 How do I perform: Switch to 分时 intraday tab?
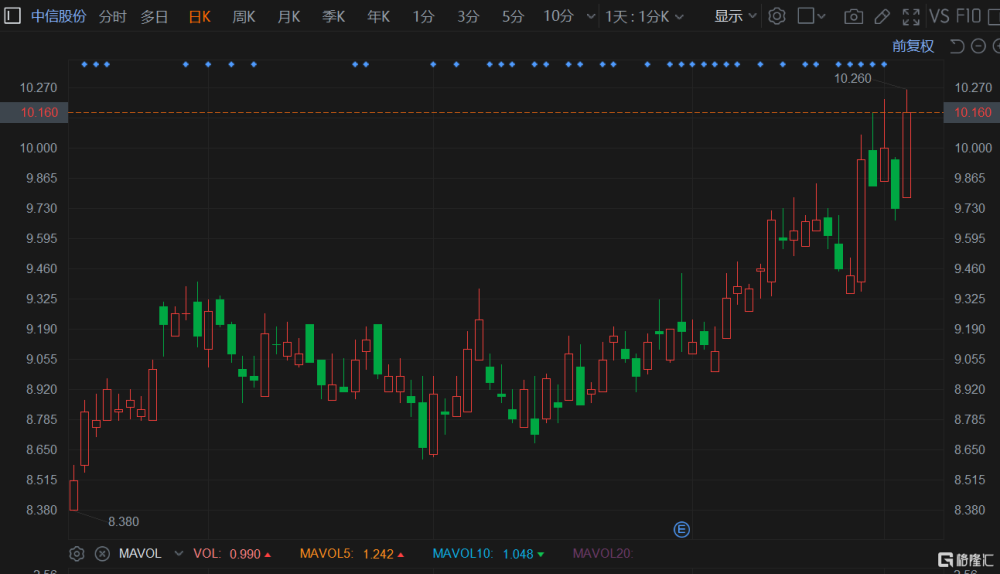tap(112, 17)
